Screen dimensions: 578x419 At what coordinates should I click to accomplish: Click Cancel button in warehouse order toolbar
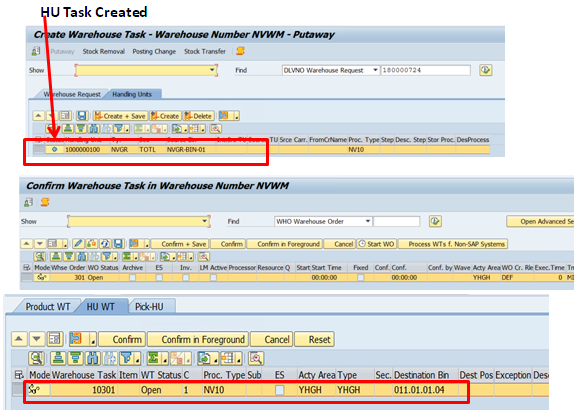(340, 244)
